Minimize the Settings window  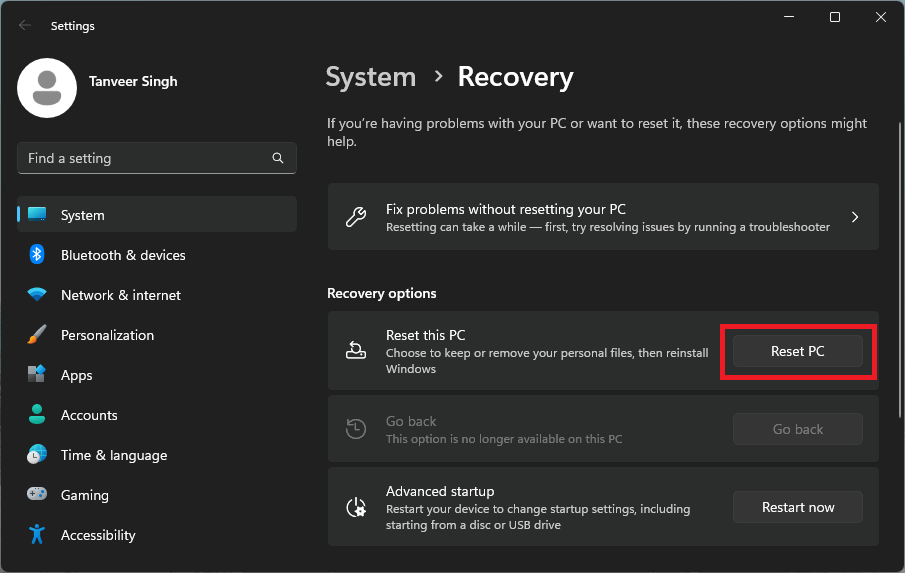(x=789, y=17)
